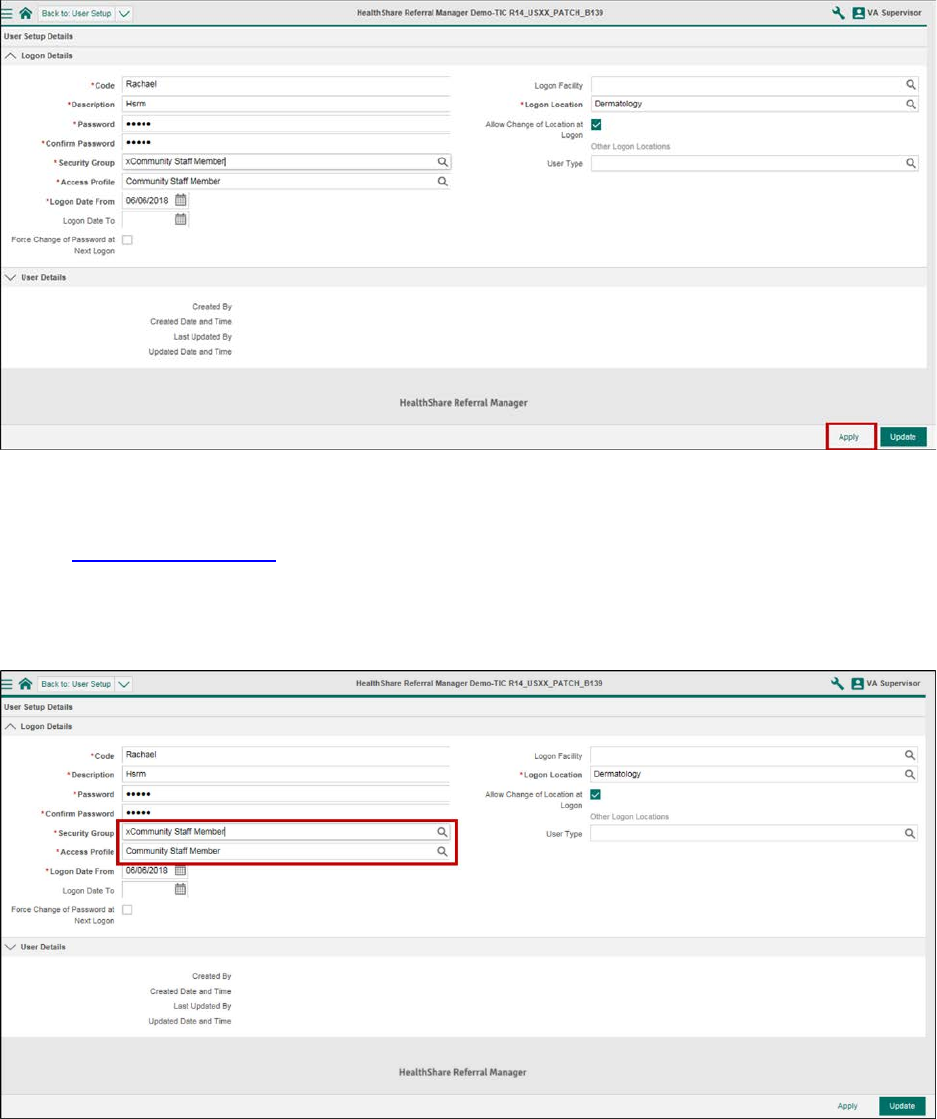Click wrench tools icon in lower screenshot
The width and height of the screenshot is (937, 1119).
tap(838, 684)
